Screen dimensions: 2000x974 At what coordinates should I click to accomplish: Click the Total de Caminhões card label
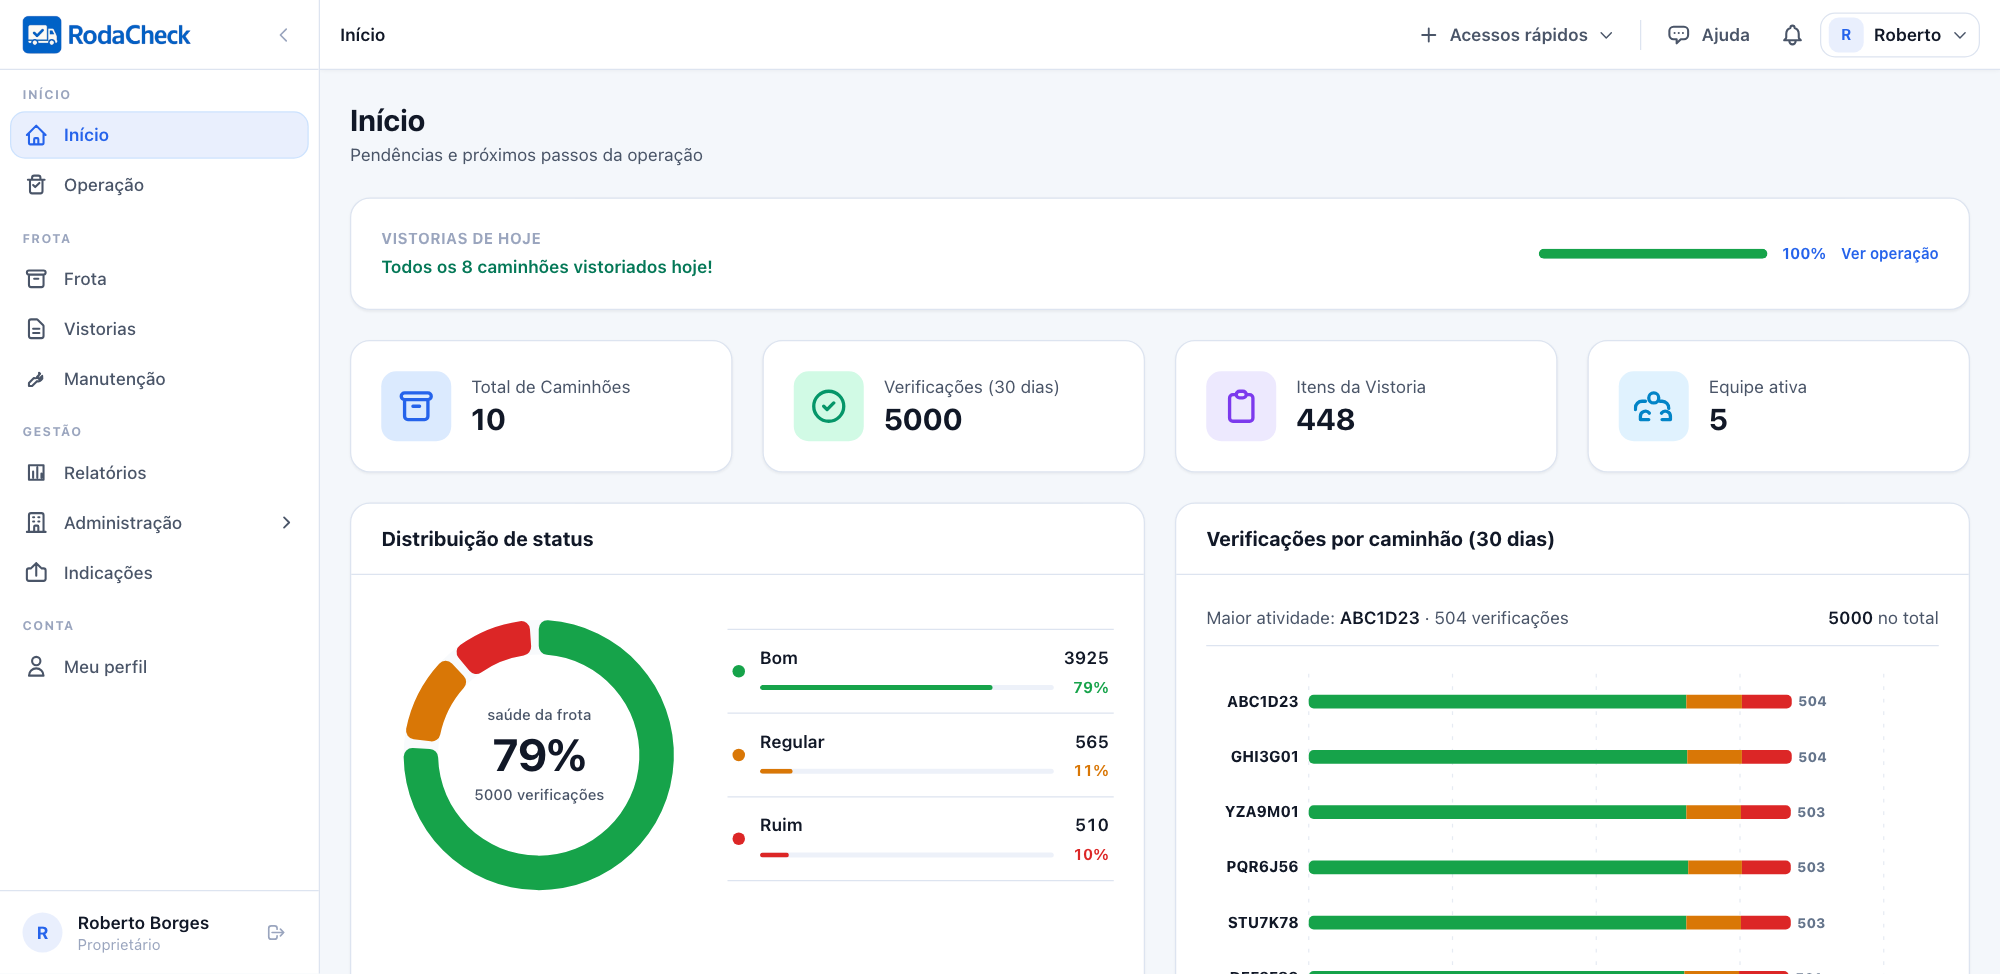point(551,387)
